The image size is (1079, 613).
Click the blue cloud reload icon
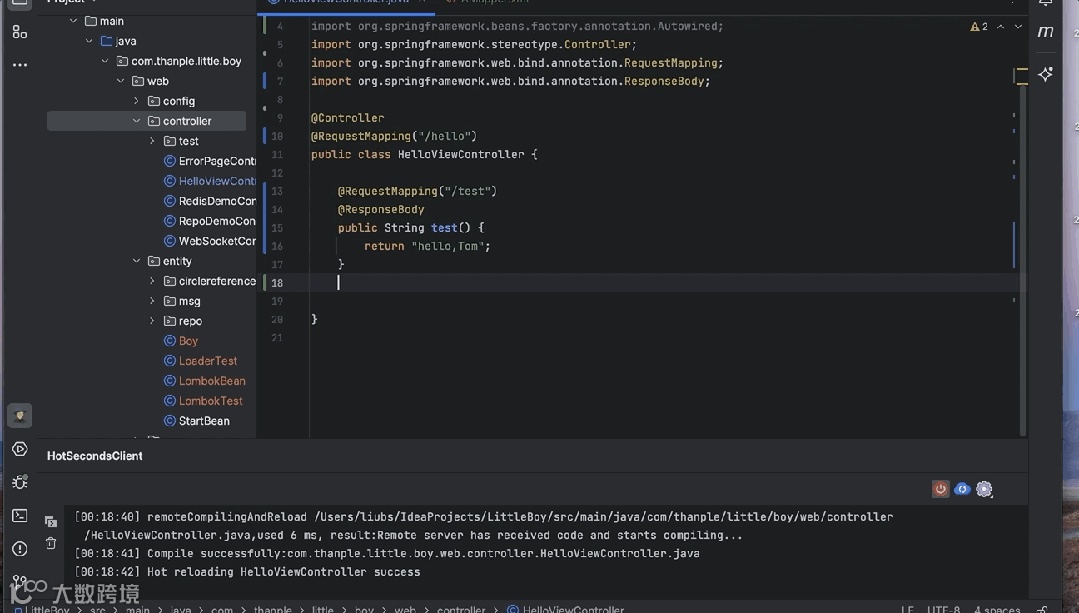point(962,489)
